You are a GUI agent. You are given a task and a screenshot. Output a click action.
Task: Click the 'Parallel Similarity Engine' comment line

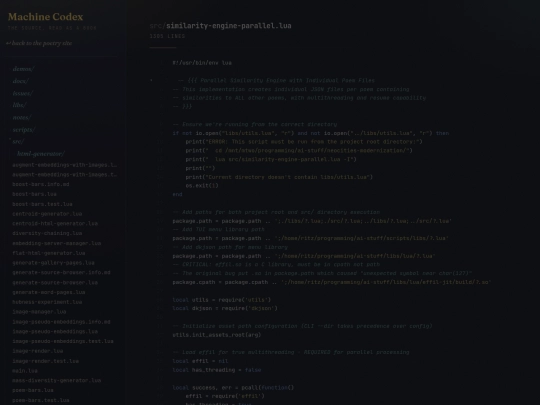277,80
